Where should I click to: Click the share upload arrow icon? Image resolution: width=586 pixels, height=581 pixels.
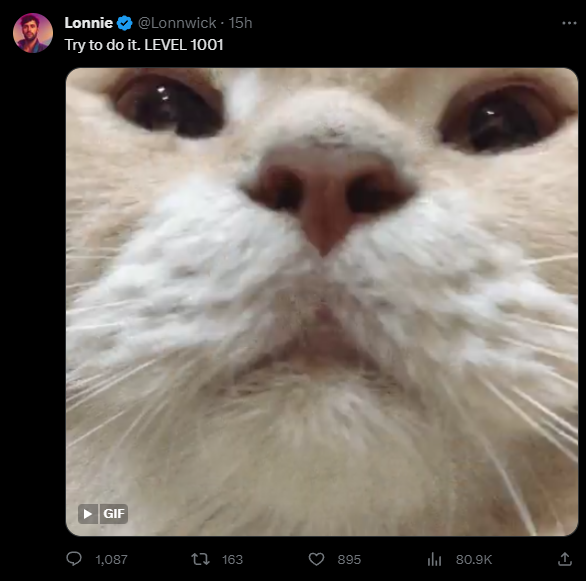(565, 559)
